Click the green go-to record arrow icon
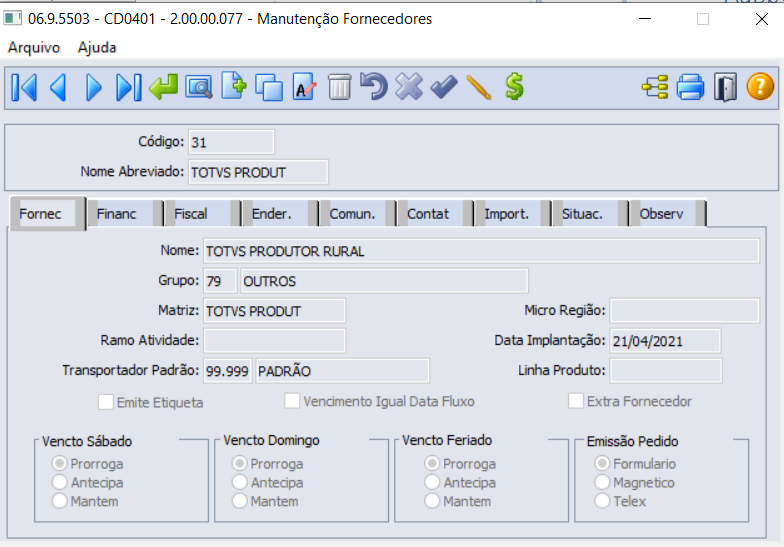Viewport: 784px width, 547px height. (164, 88)
